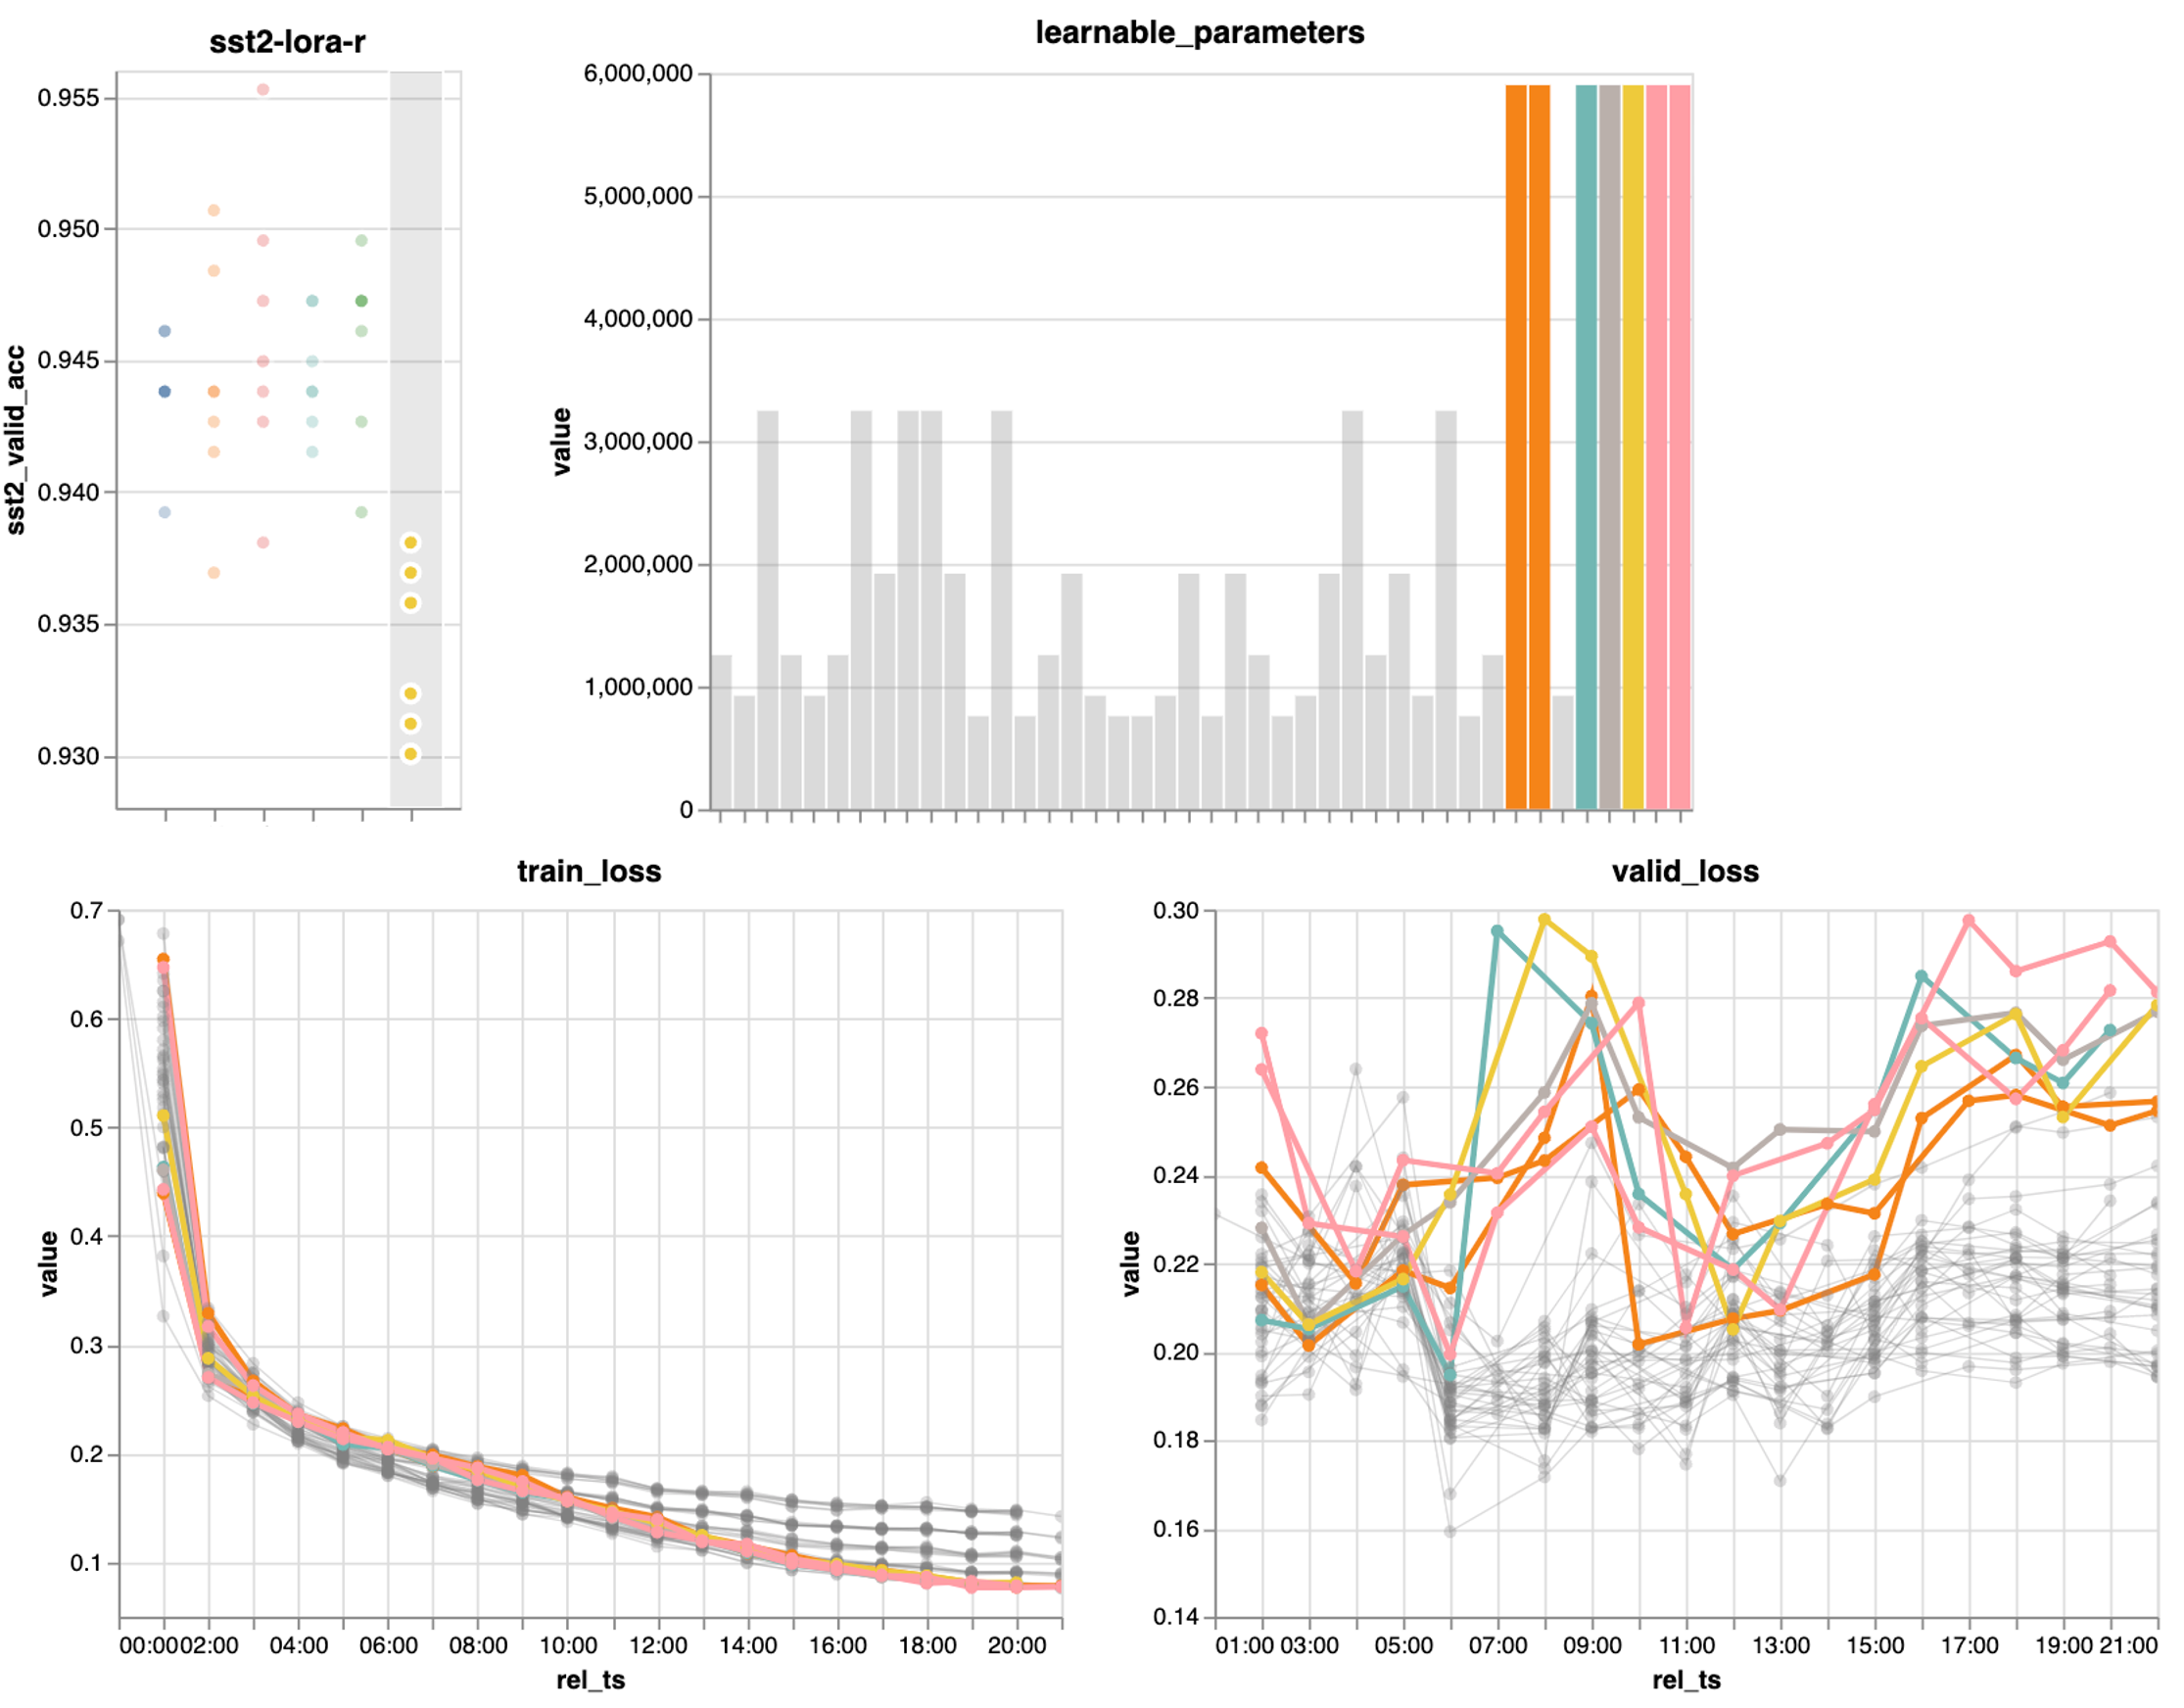
Task: Select the dark green point in scatter plot
Action: click(x=362, y=301)
